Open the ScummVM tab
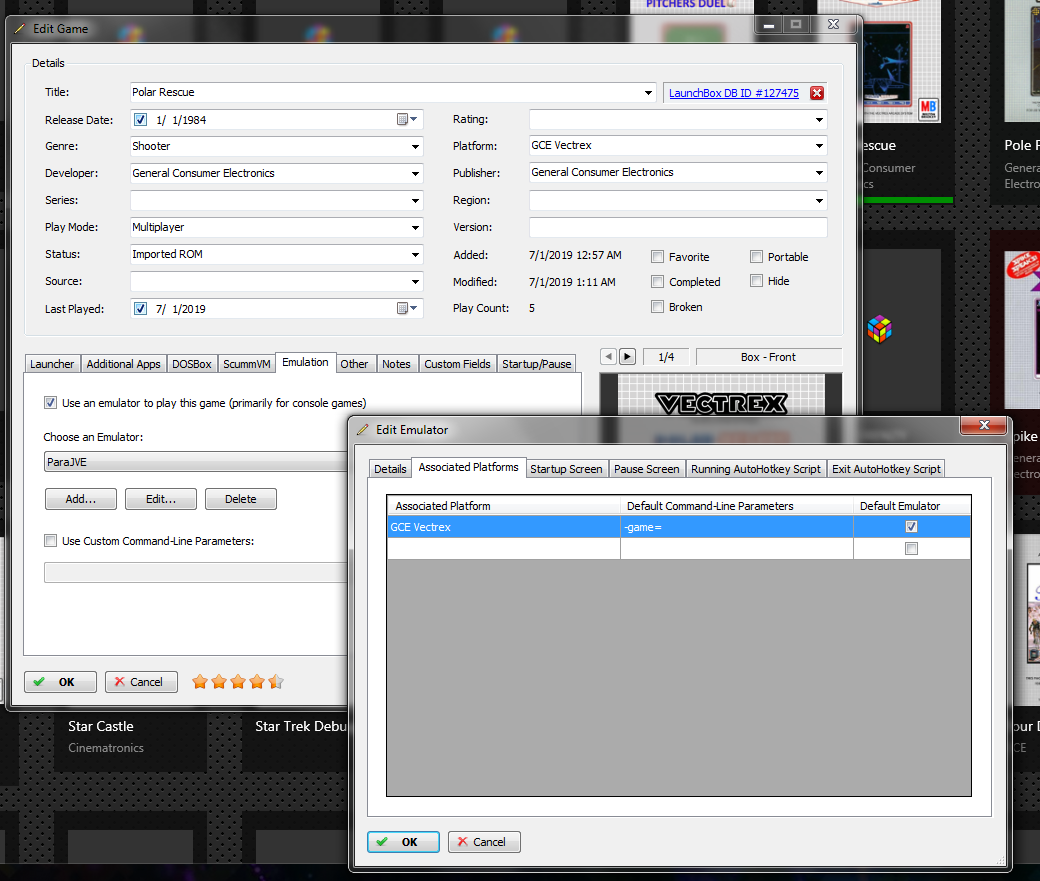Viewport: 1040px width, 881px height. coord(247,364)
